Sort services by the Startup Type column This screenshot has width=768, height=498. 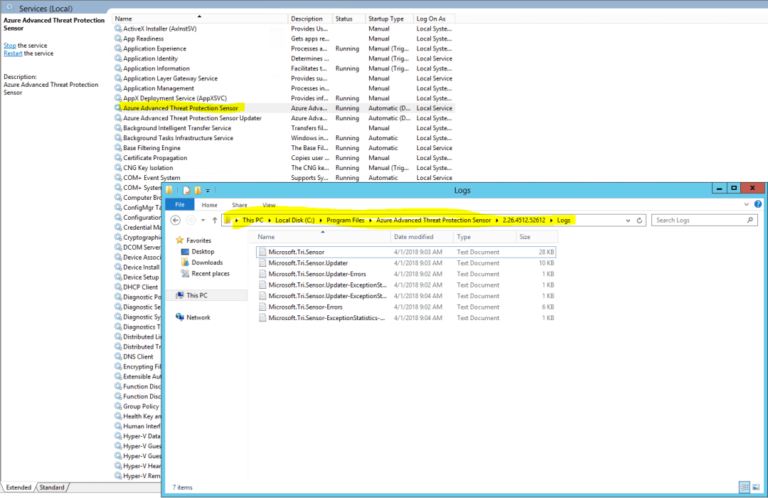(x=386, y=19)
